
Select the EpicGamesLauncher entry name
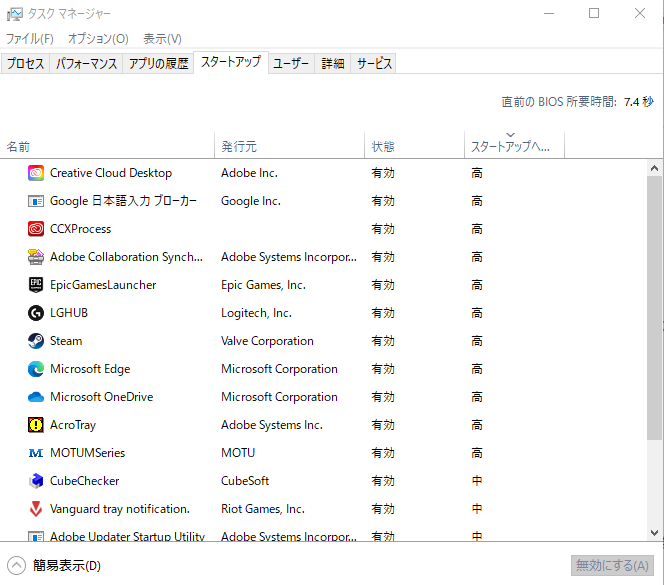(x=103, y=285)
